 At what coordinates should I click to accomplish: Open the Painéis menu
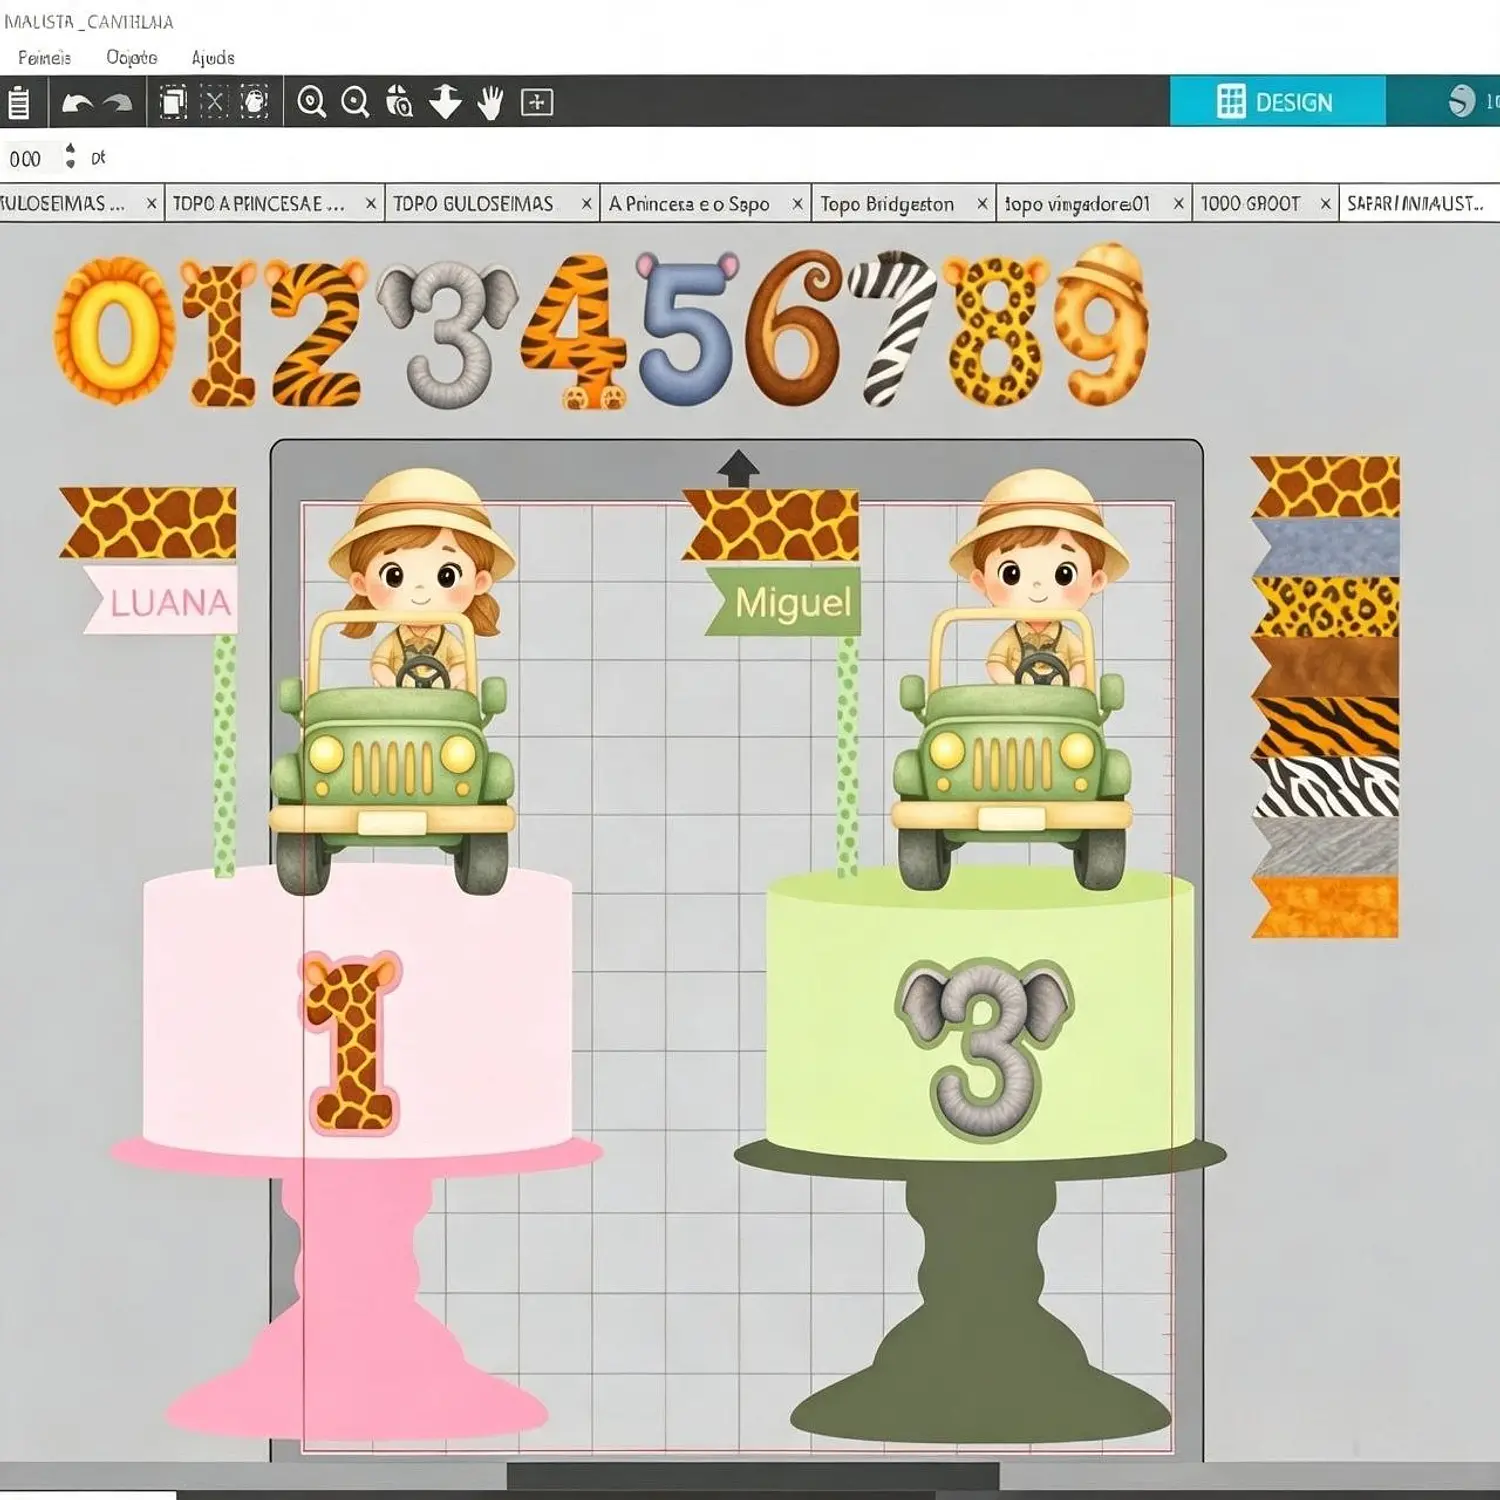[44, 58]
